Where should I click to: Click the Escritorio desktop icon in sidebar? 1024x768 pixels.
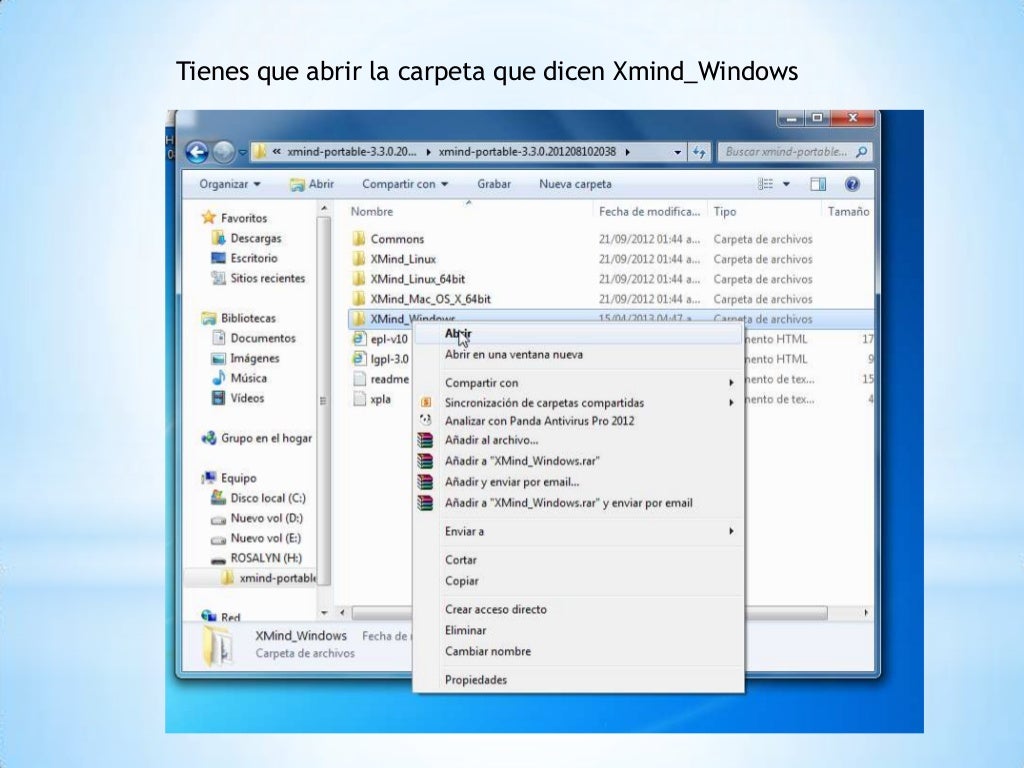[218, 258]
